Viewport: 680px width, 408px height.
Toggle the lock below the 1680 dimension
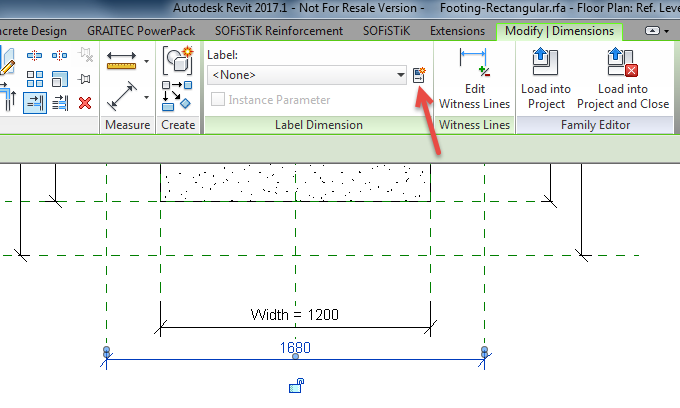297,385
